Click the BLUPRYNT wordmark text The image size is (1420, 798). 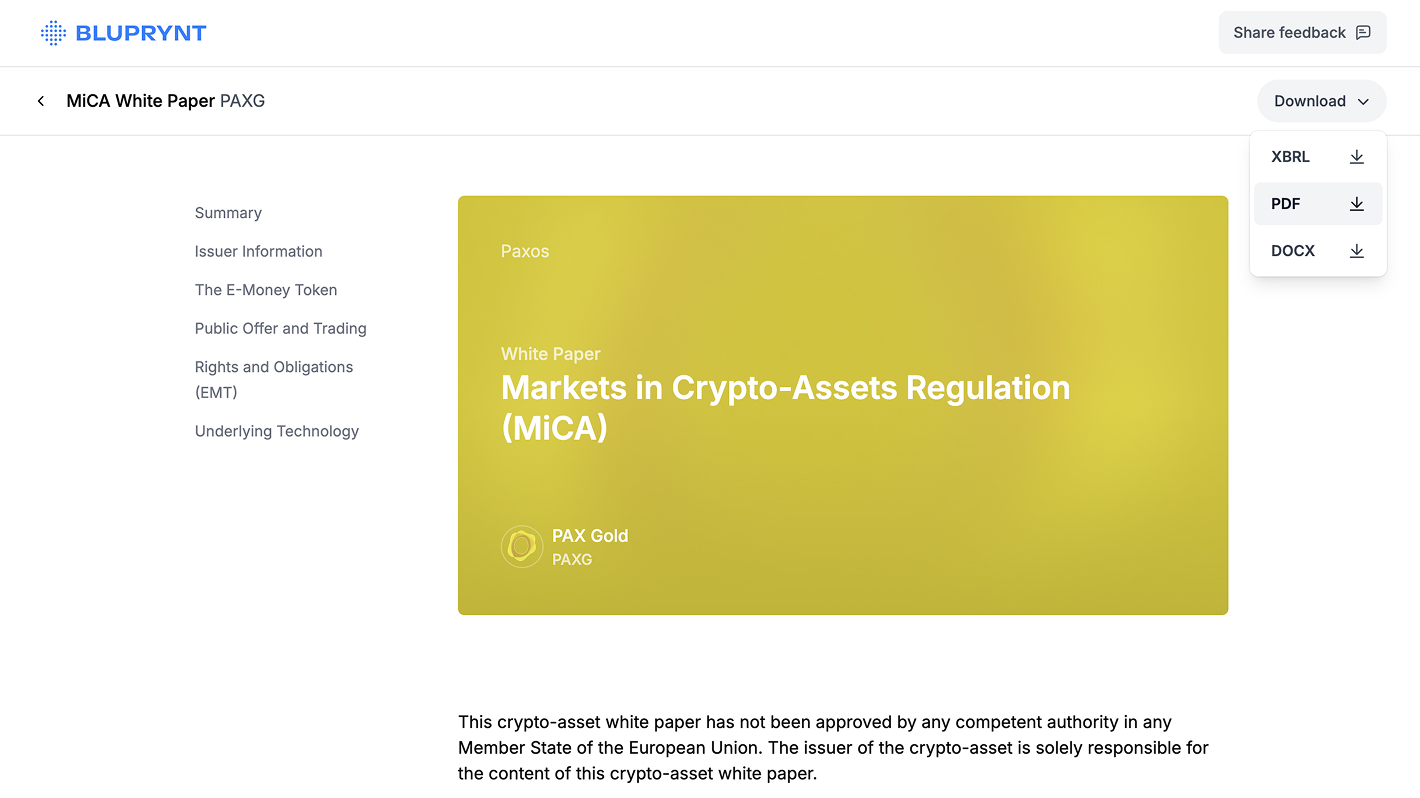141,33
